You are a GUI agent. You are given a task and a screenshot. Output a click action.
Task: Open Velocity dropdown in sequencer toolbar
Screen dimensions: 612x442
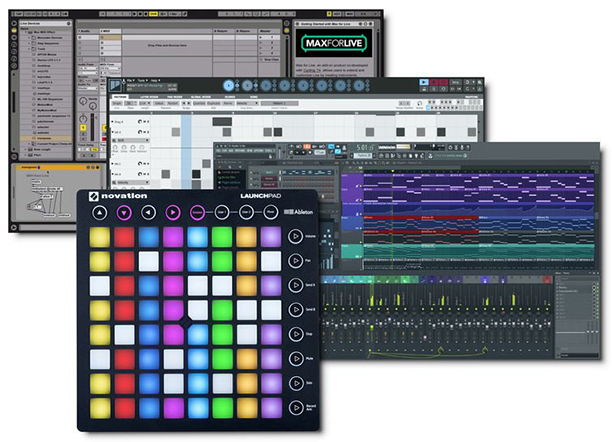click(x=247, y=103)
